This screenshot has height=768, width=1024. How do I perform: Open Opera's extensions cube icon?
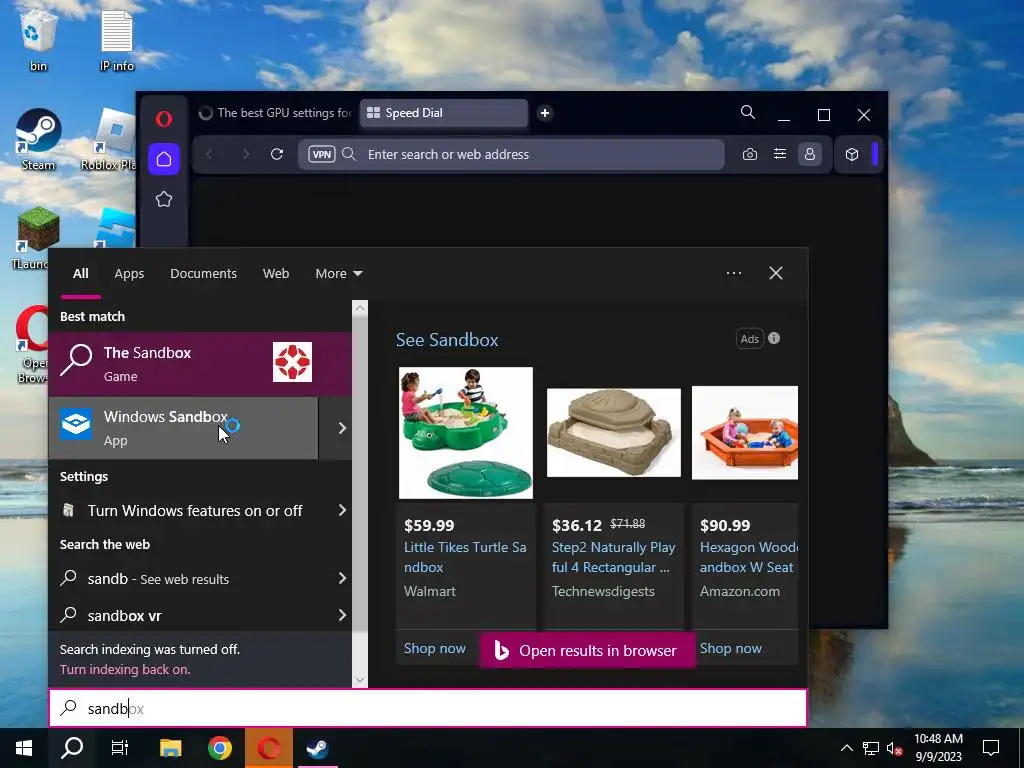852,154
